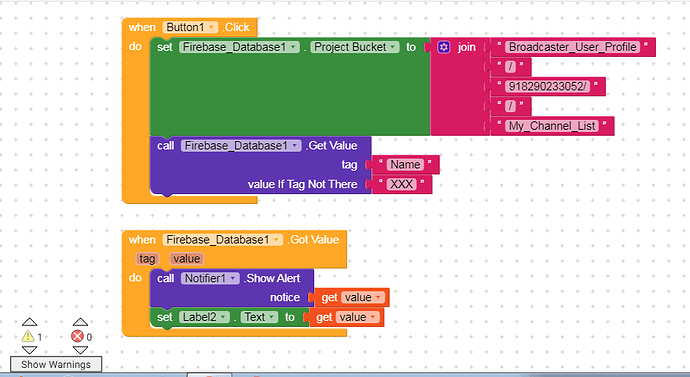Edit the Name tag text string

pyautogui.click(x=405, y=165)
